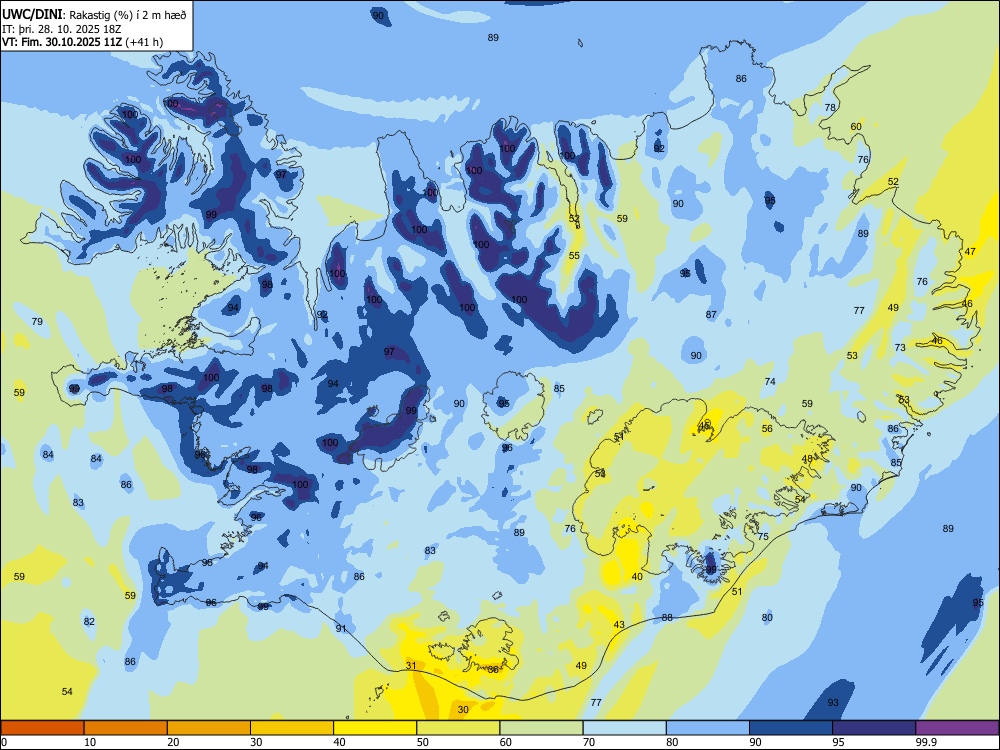
Task: Select the '75' humidity value on the map
Action: 763,537
